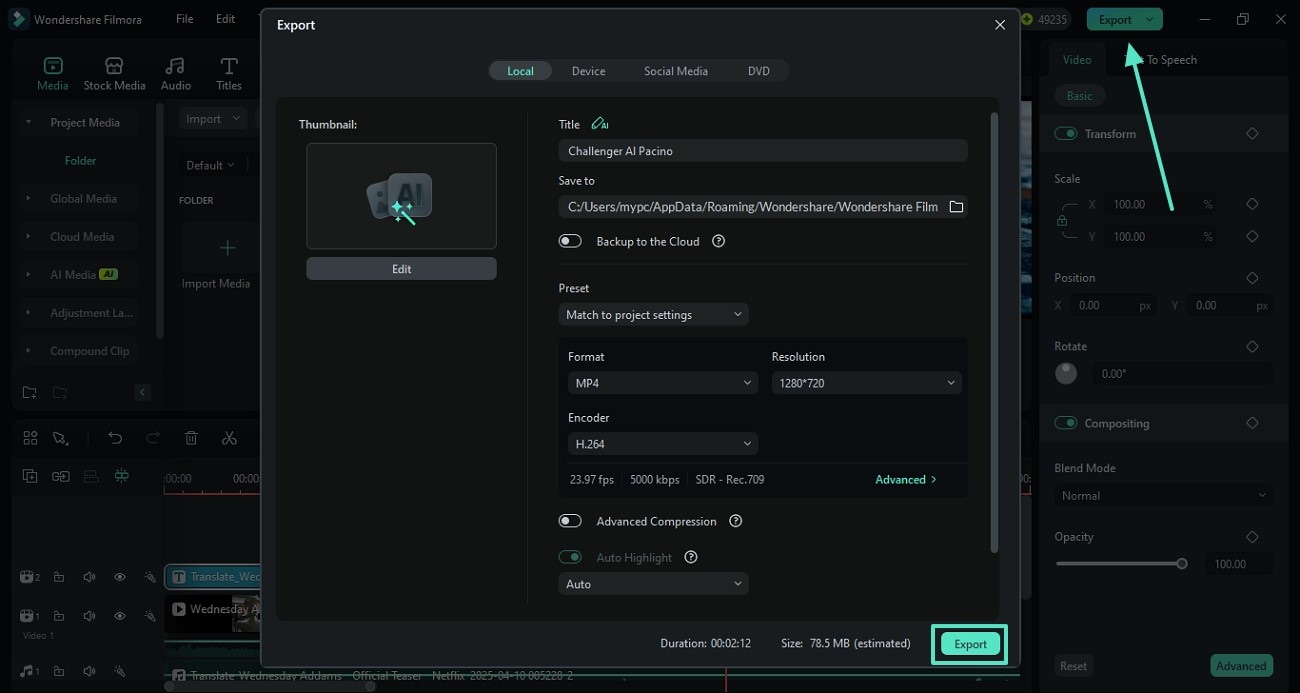
Task: Open Resolution 1280*720 dropdown
Action: 866,383
